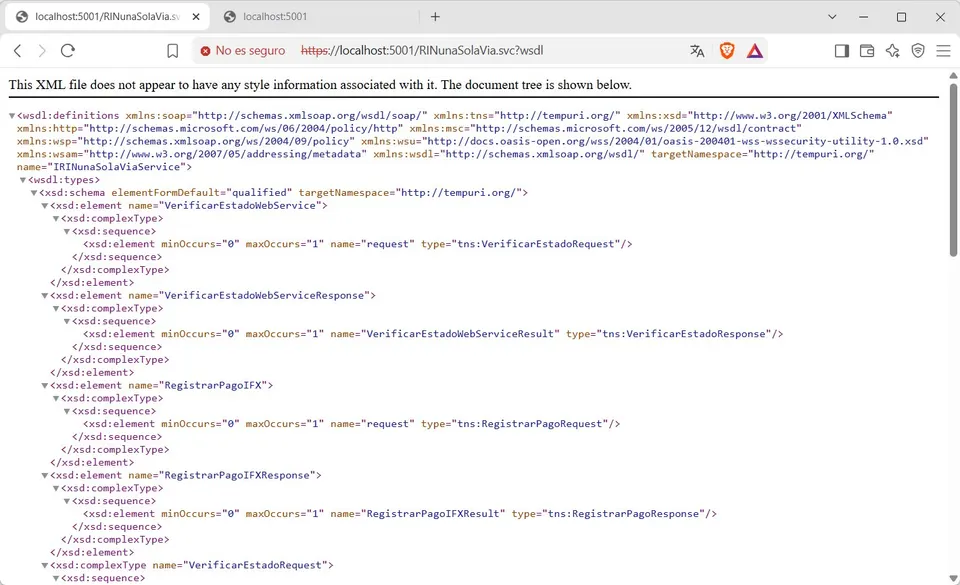Click xmlns:soap namespace URL text
This screenshot has width=960, height=585.
[310, 116]
